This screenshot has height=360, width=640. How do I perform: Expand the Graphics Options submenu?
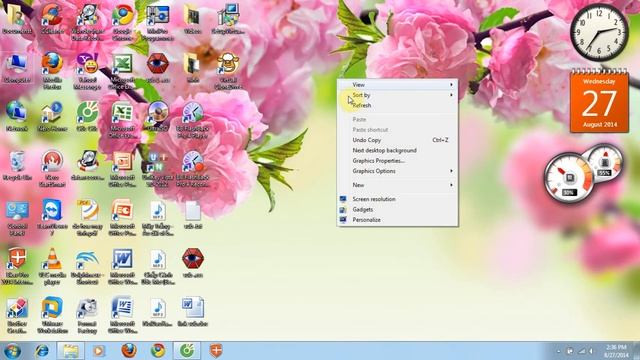pos(397,171)
